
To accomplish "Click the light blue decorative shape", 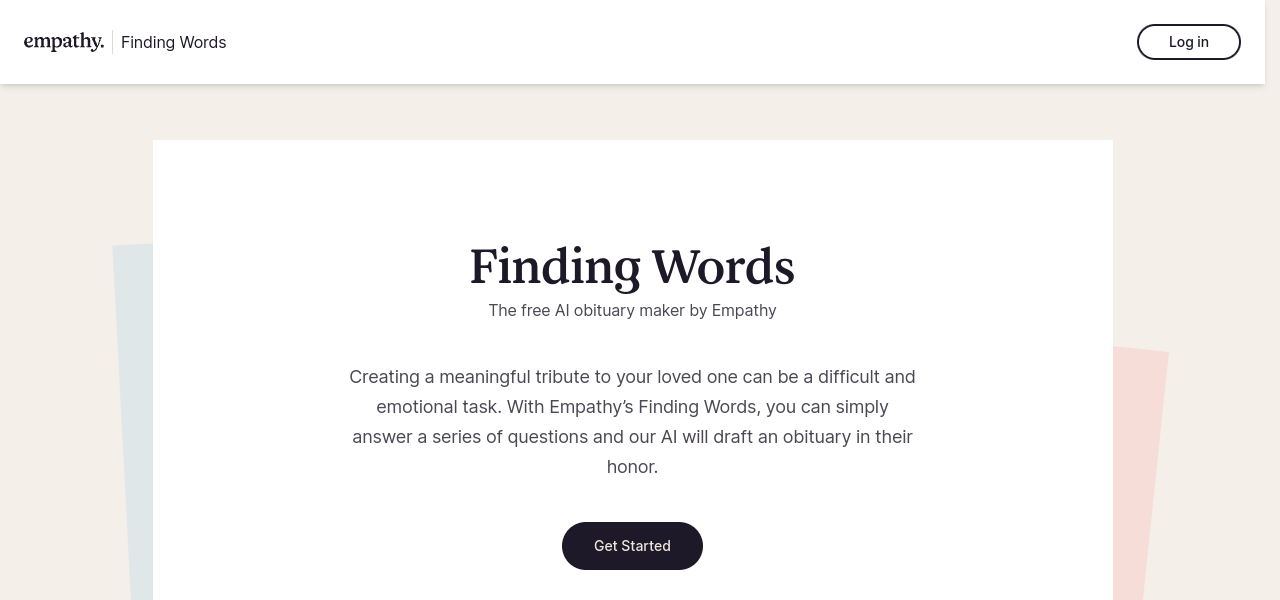I will (134, 420).
